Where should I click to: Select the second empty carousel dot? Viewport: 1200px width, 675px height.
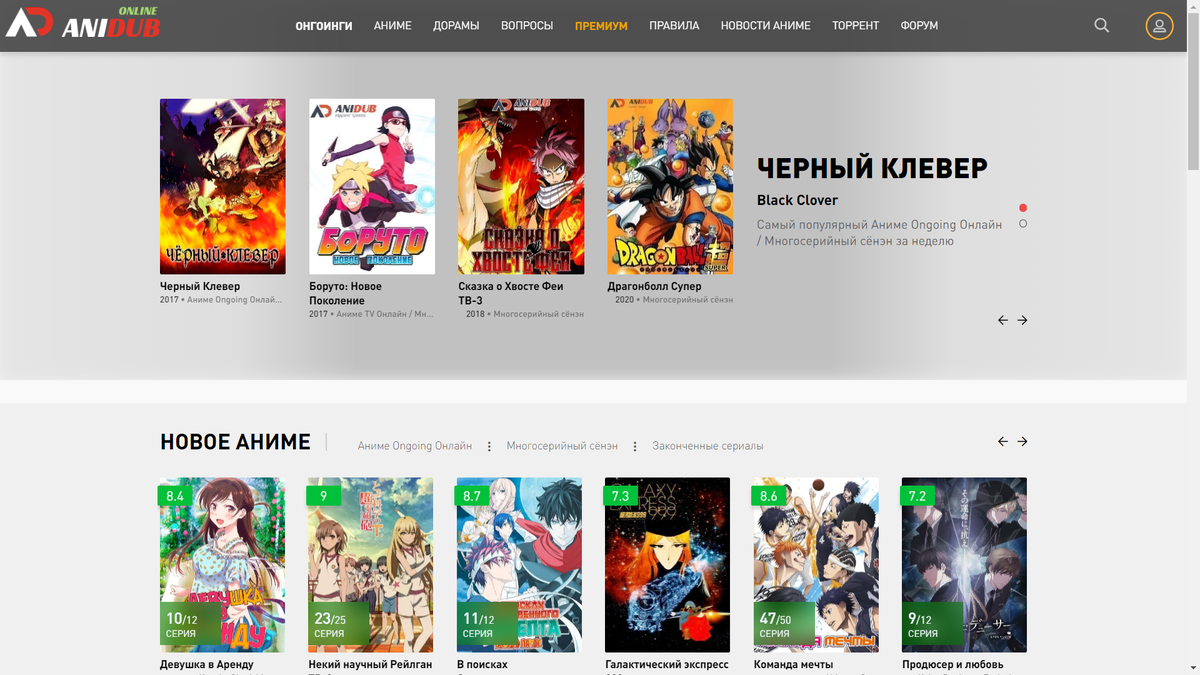(x=1023, y=224)
